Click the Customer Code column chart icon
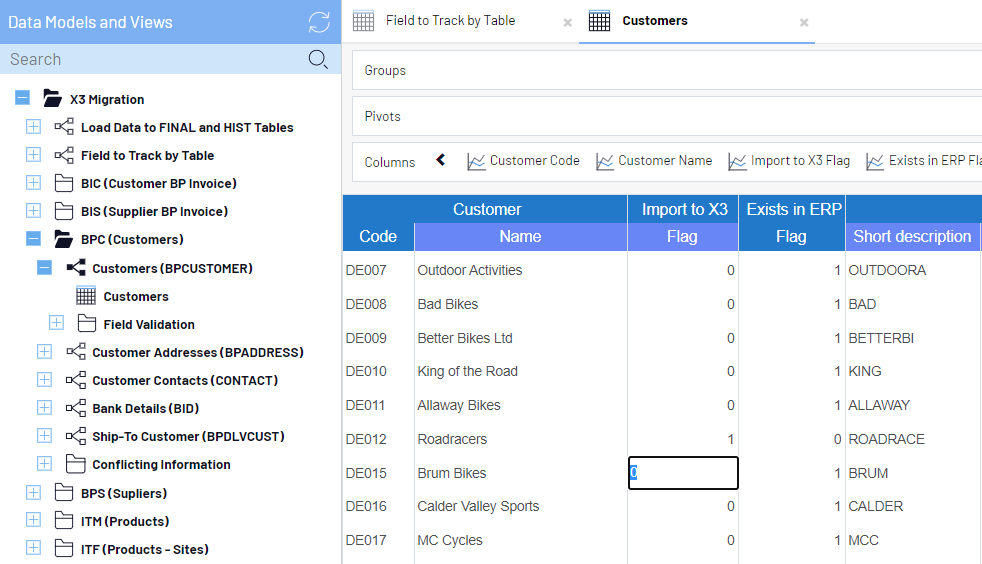Image resolution: width=982 pixels, height=564 pixels. [476, 161]
